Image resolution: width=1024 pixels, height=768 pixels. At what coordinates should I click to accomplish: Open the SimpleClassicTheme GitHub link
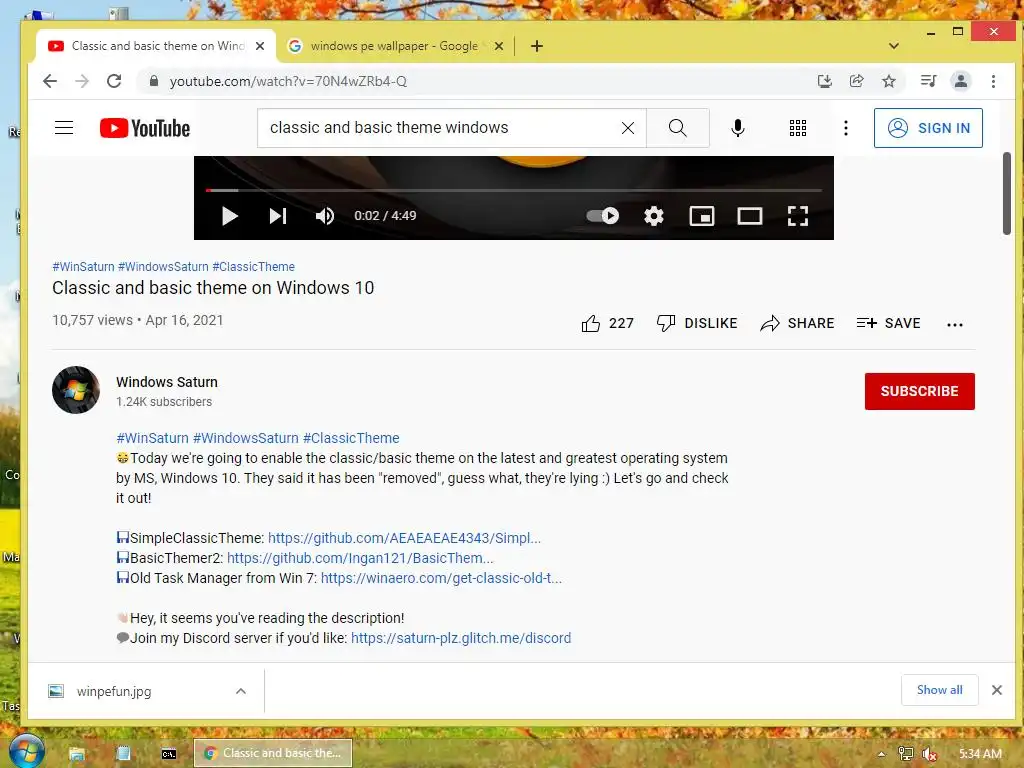pyautogui.click(x=404, y=538)
